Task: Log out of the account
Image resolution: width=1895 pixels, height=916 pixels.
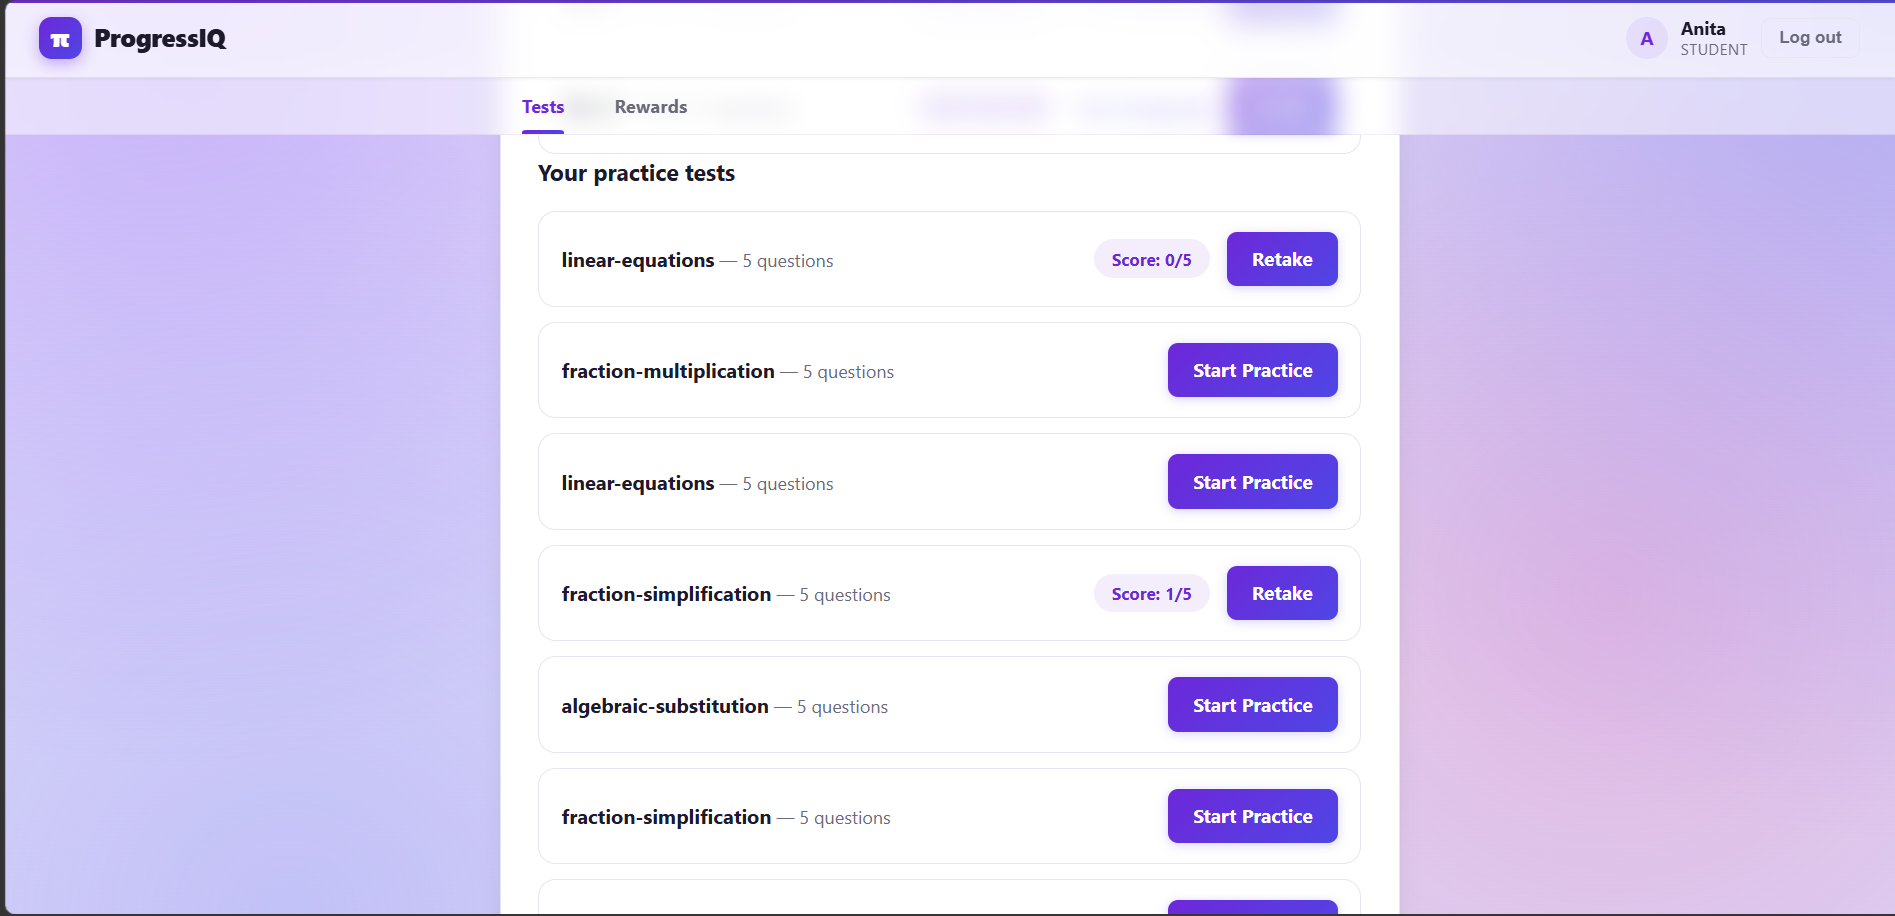Action: click(1810, 38)
